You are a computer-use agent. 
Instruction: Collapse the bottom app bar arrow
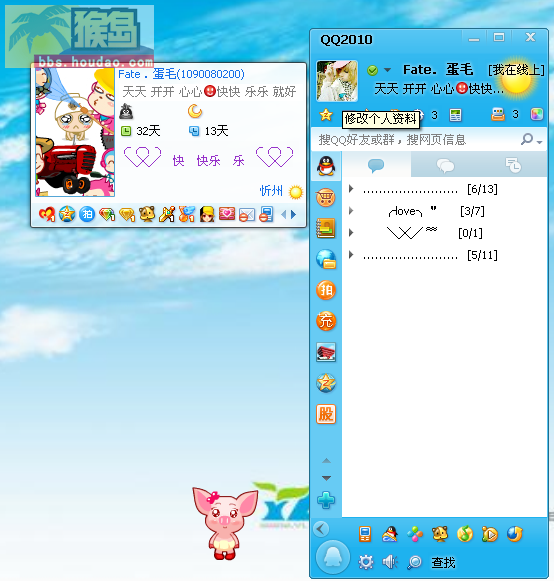click(x=321, y=529)
